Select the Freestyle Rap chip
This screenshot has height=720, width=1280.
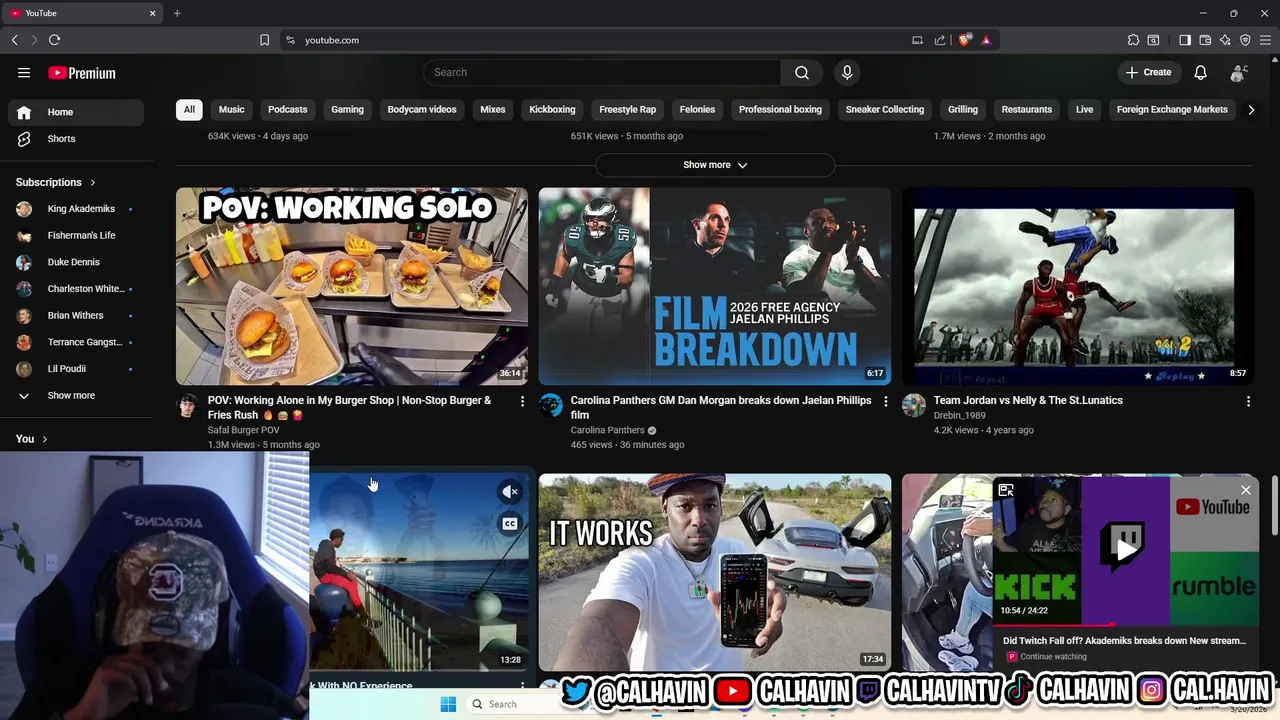coord(628,109)
